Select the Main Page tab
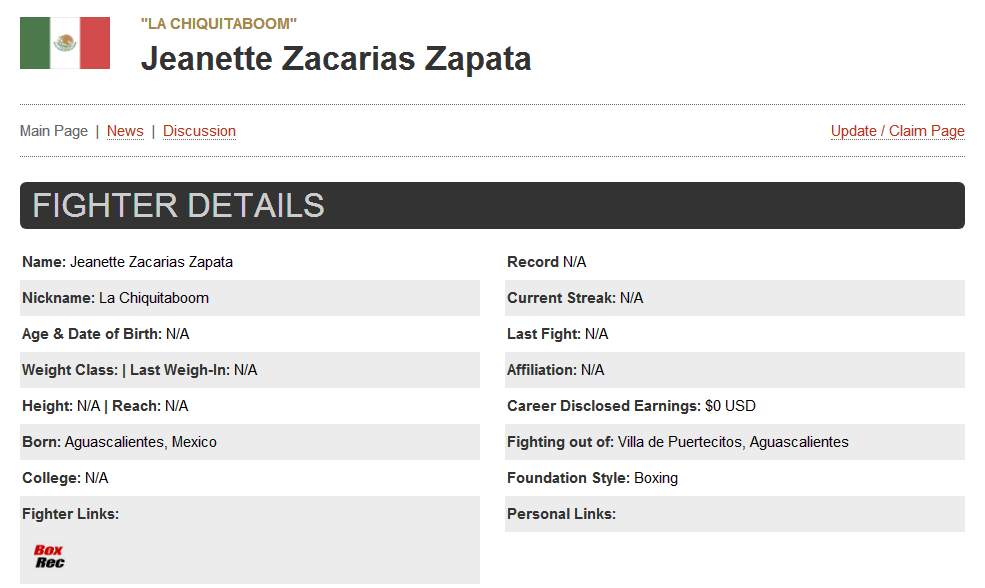985x588 pixels. (x=53, y=131)
